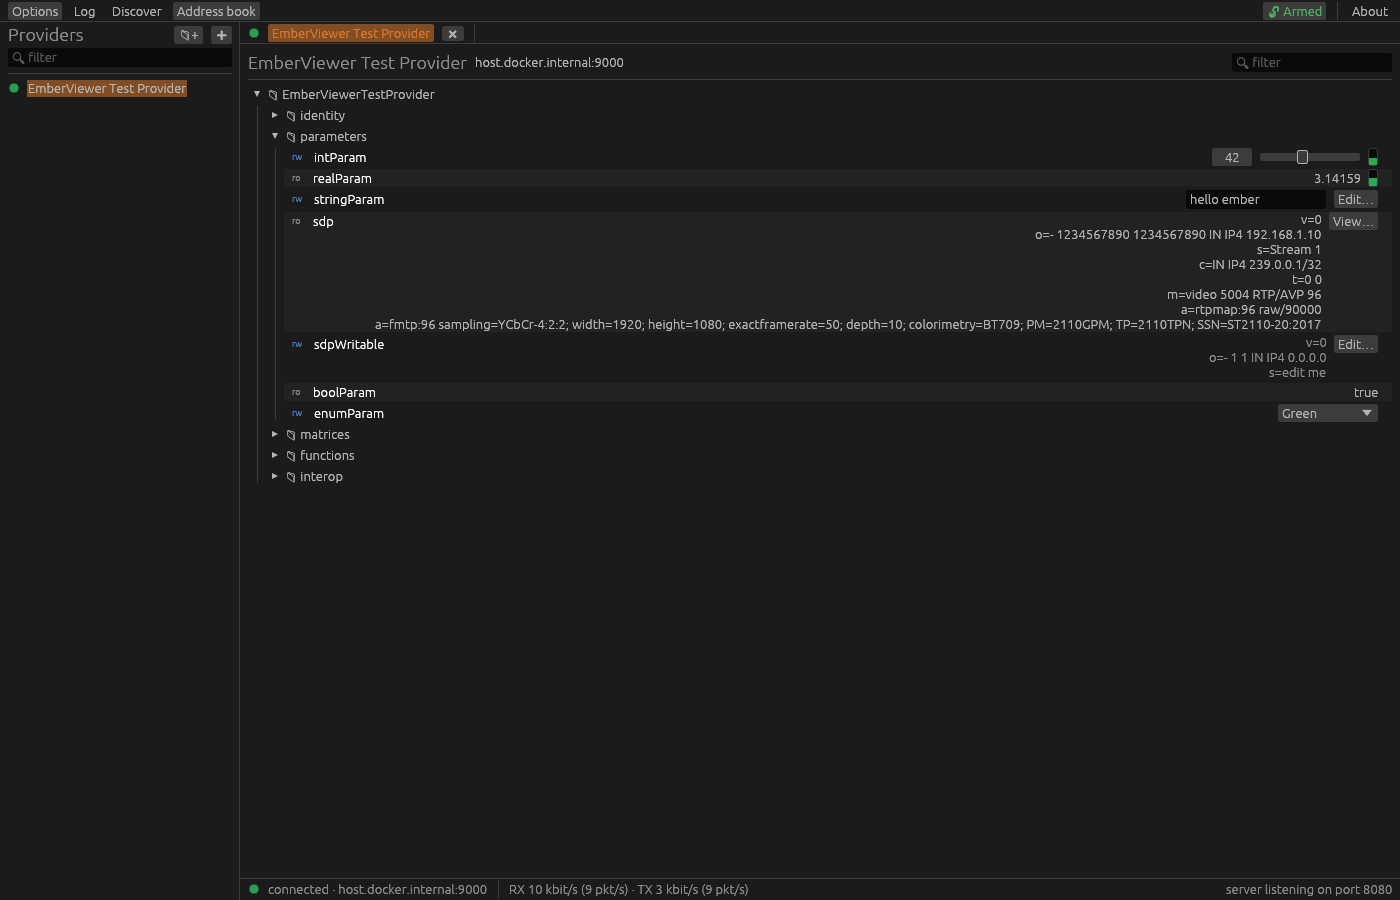Click the rw badge beside stringParam
The width and height of the screenshot is (1400, 900).
point(297,200)
